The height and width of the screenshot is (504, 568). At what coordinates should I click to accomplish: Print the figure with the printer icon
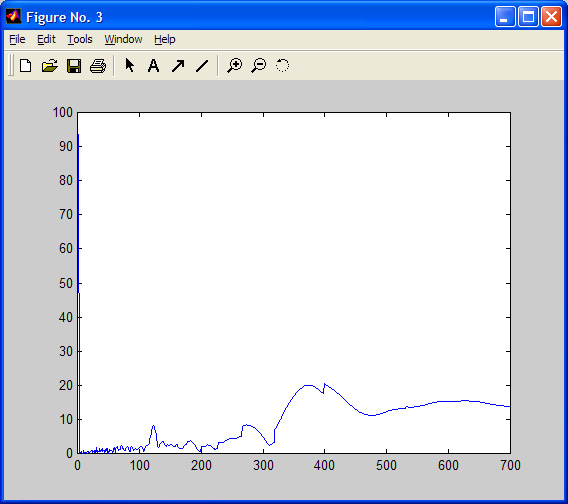[98, 66]
